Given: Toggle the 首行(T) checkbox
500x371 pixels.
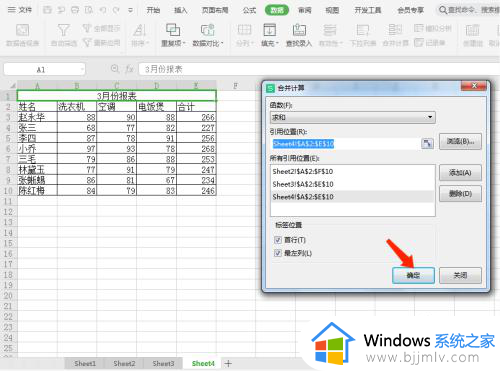Looking at the screenshot, I should click(x=278, y=240).
